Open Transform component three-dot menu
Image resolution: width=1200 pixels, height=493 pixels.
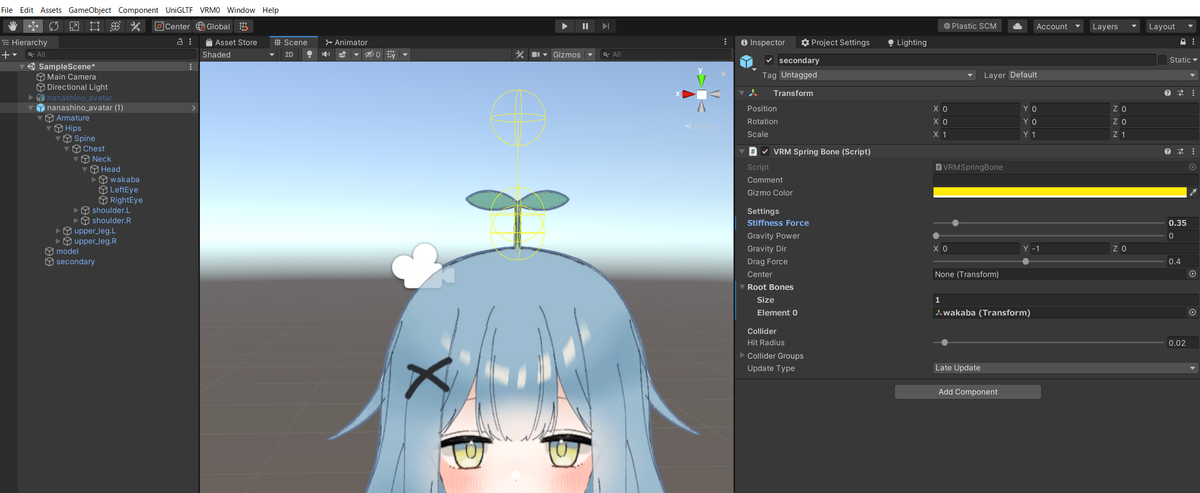pos(1192,93)
